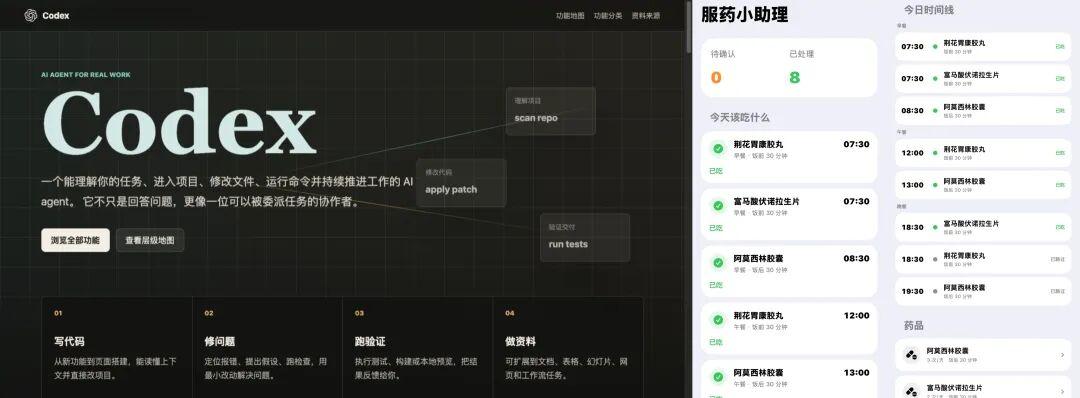
Task: Click 已吃 label under 荆花胃康胶丸 07:30 card
Action: click(x=716, y=170)
